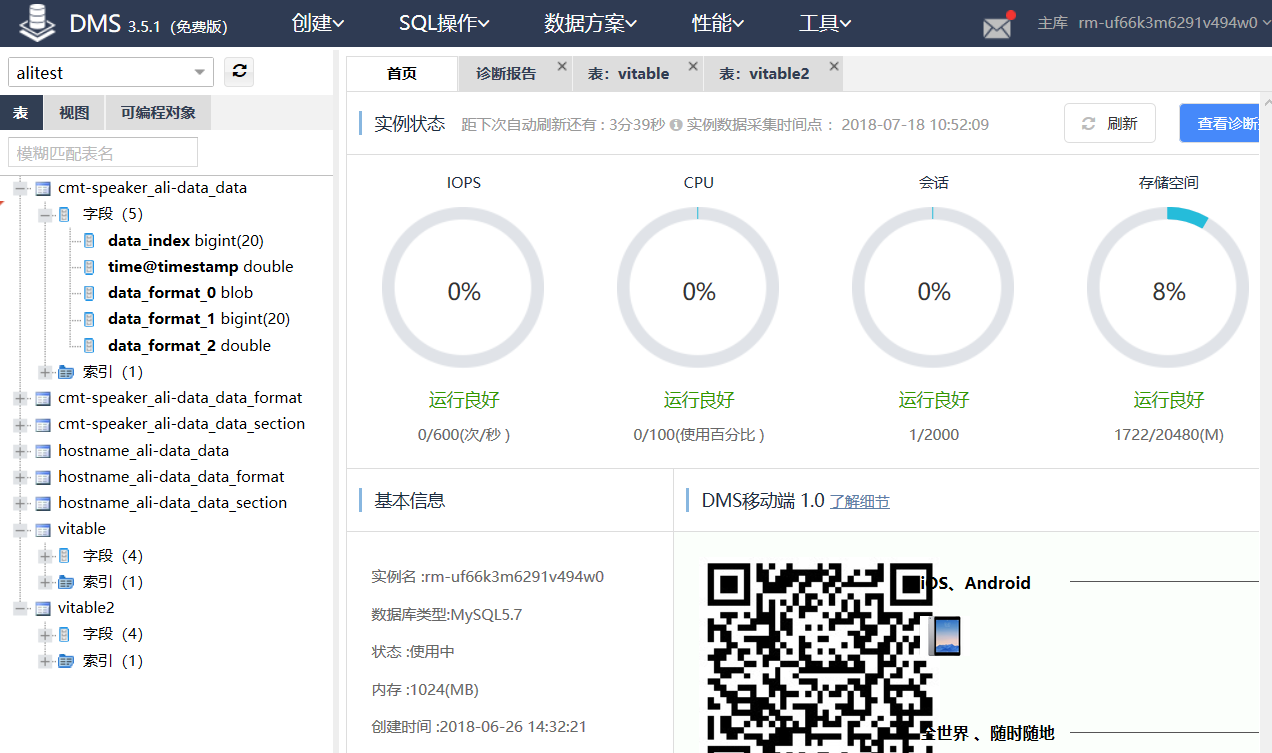Select the vitable2 table name
1272x753 pixels.
point(86,608)
